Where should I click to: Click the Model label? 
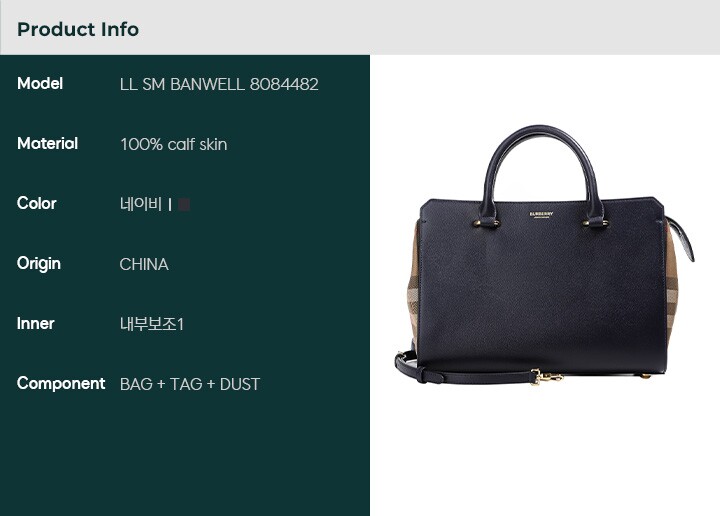pos(40,84)
